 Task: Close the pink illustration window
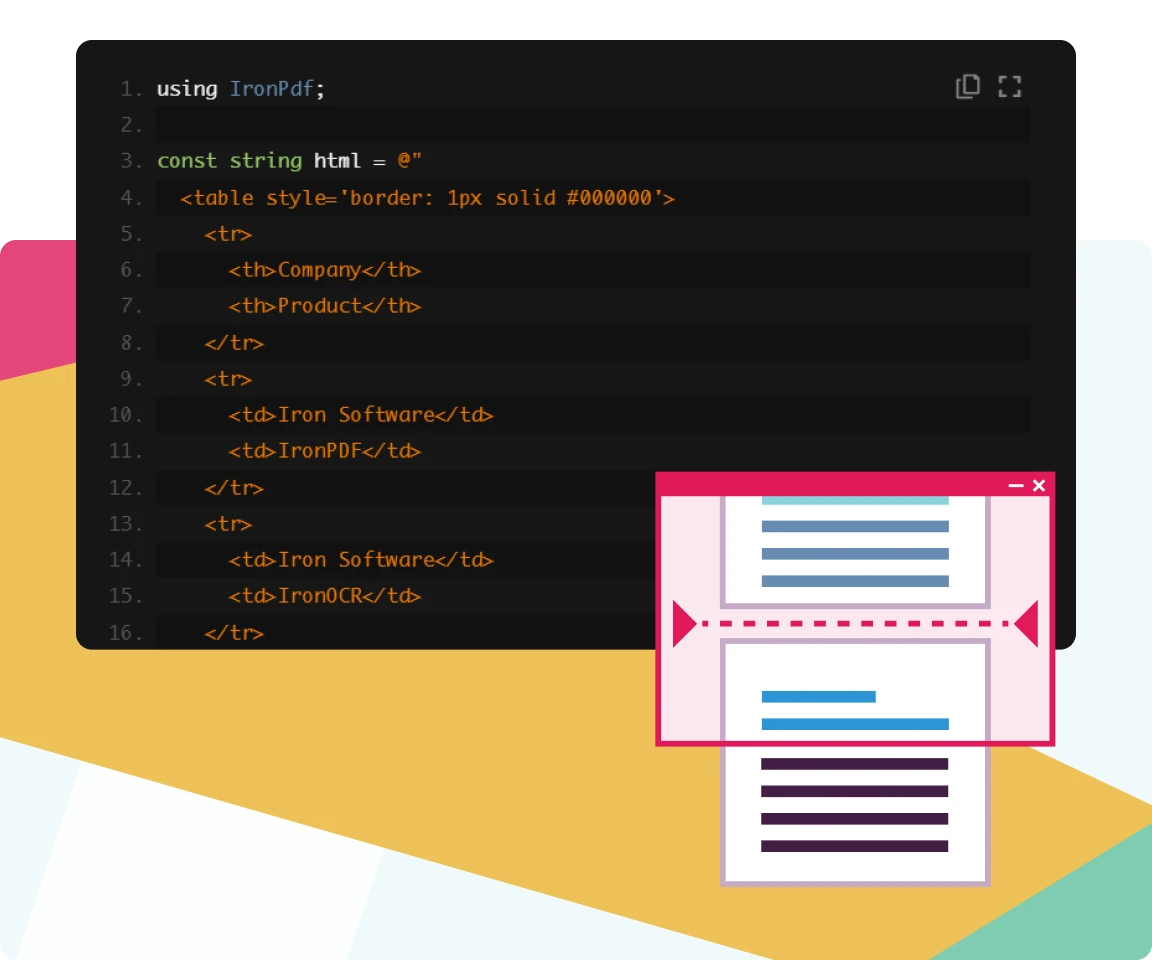pos(1039,486)
